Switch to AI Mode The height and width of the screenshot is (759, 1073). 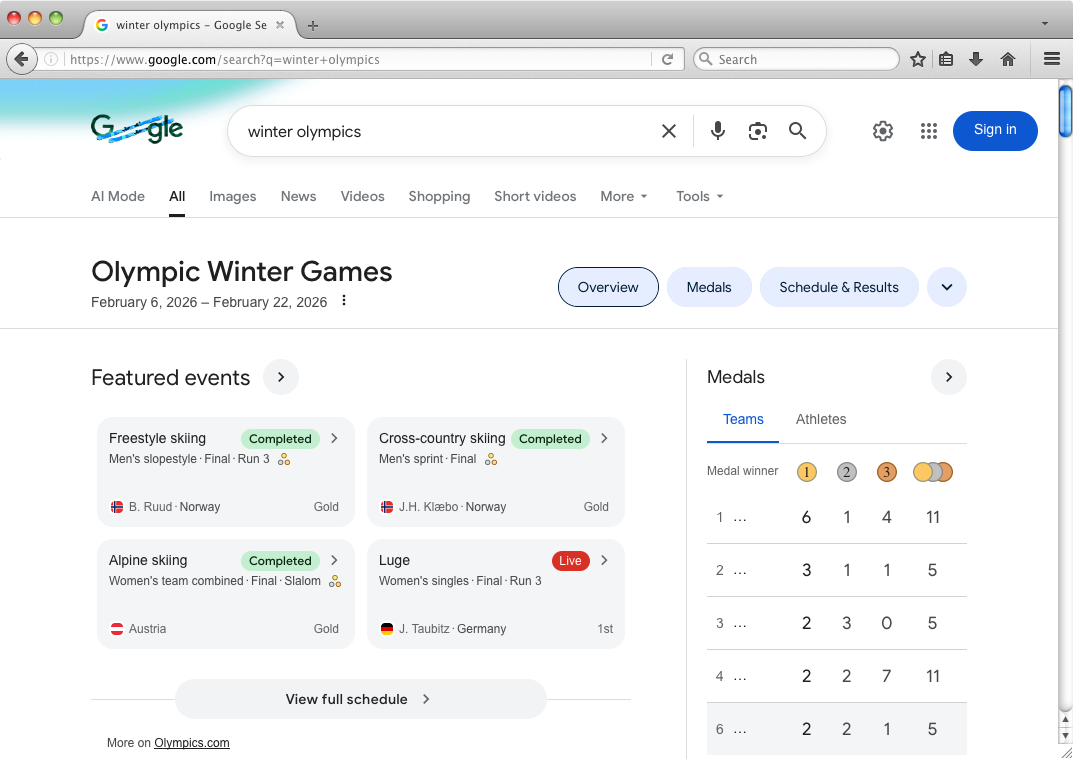[118, 196]
